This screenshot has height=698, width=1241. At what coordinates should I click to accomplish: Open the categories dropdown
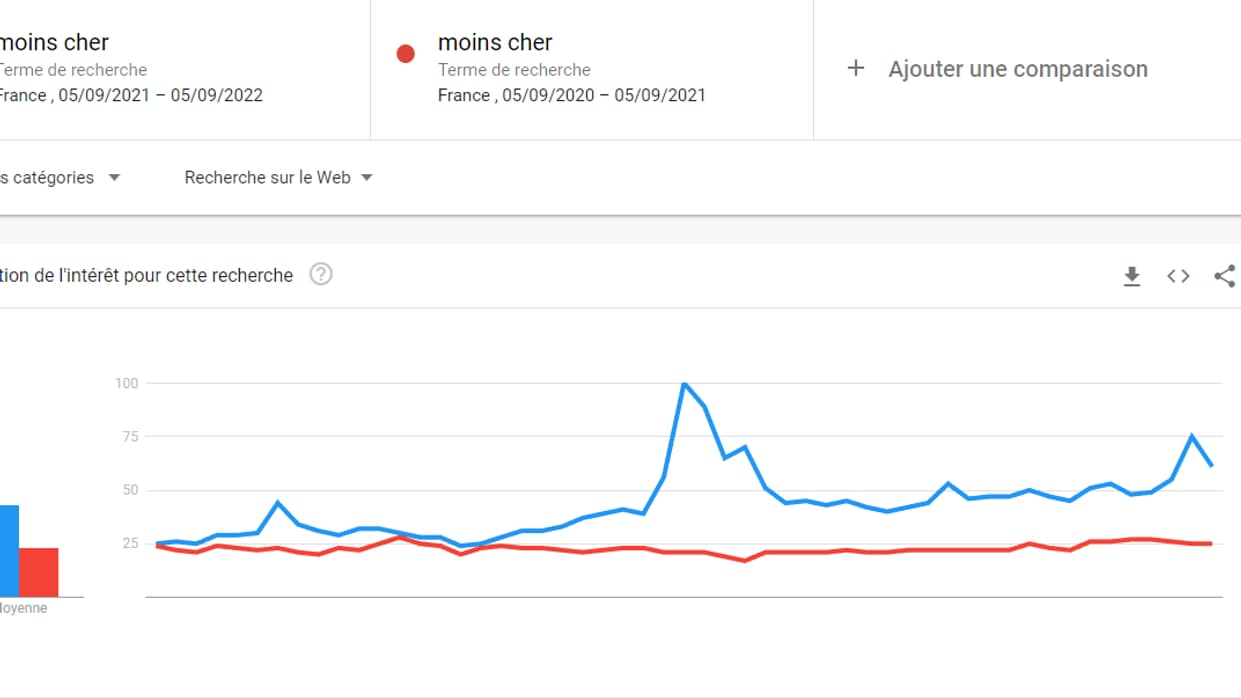(62, 178)
